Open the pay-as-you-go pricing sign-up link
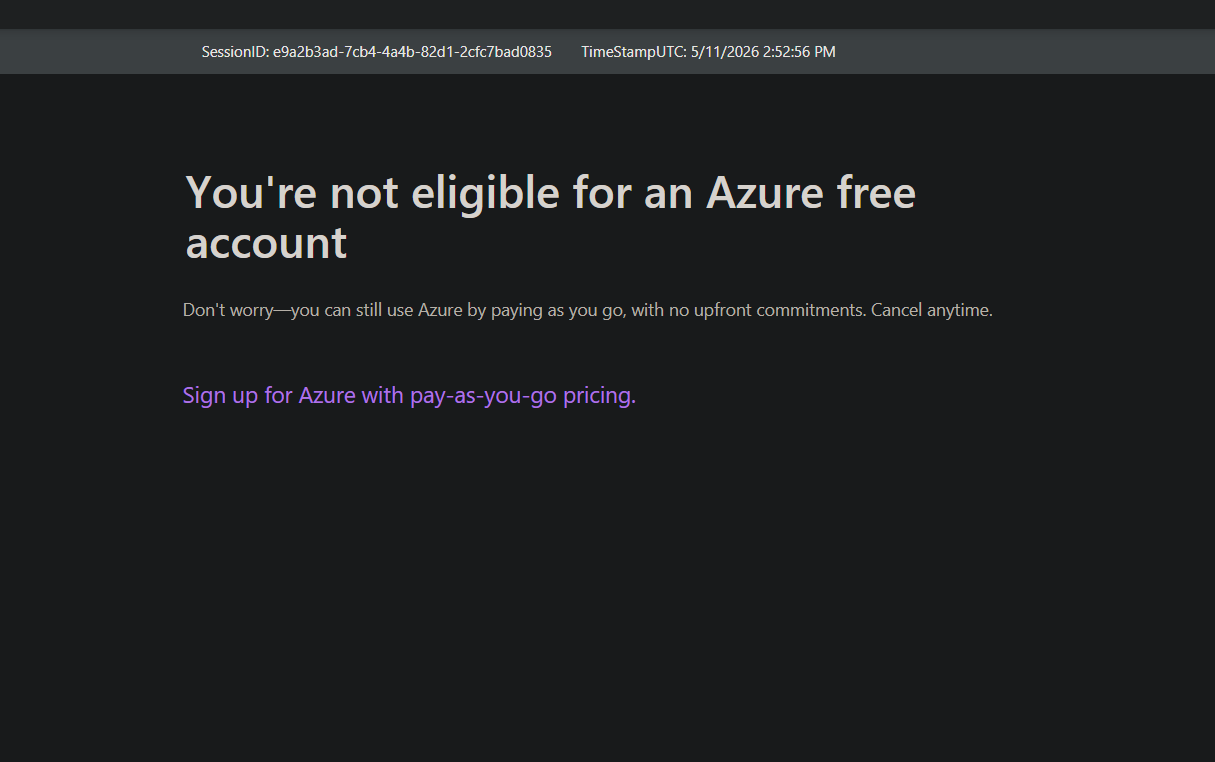Image resolution: width=1215 pixels, height=762 pixels. point(409,396)
